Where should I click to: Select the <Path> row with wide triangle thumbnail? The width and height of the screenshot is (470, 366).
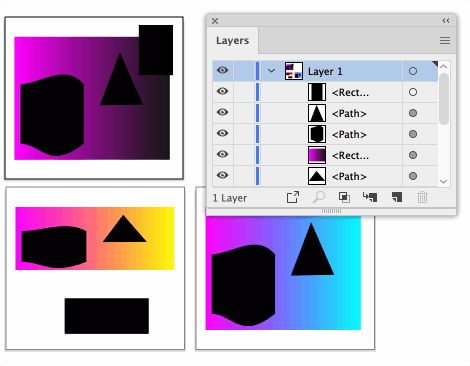[325, 176]
